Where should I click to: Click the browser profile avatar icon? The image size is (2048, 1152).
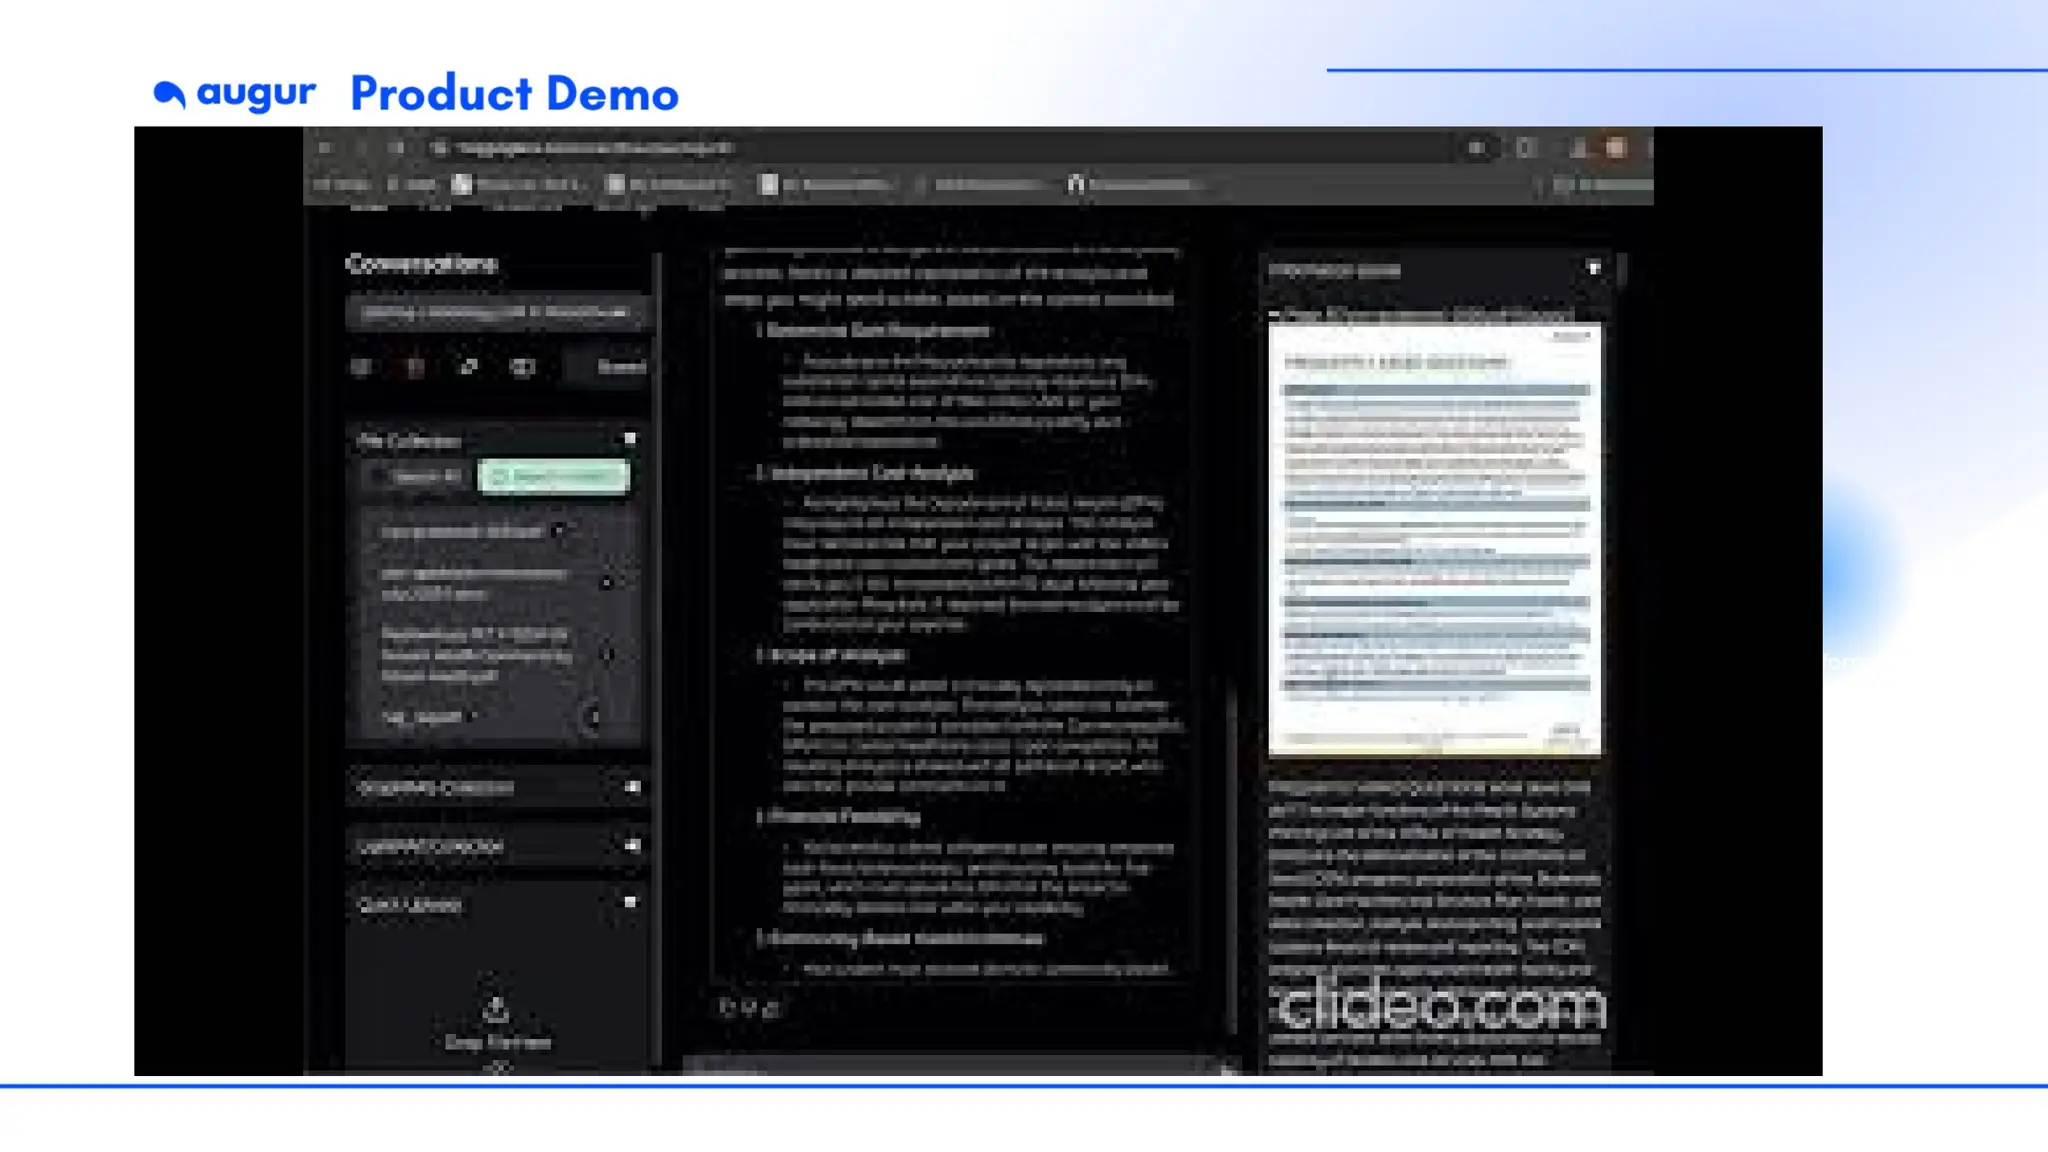(x=1616, y=148)
